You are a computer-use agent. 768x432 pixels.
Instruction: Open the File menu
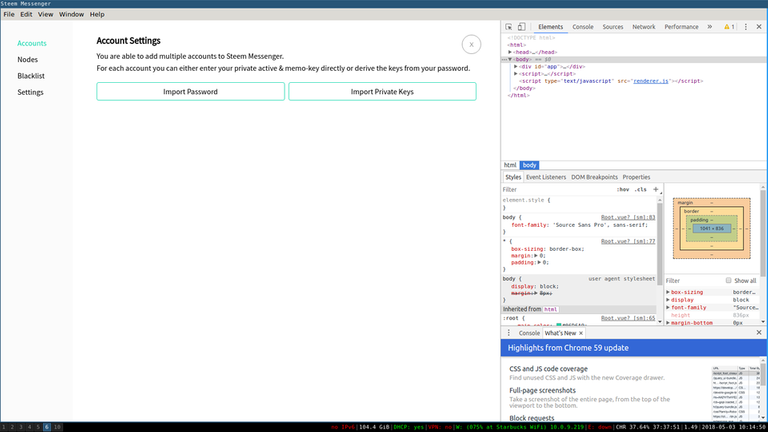[x=9, y=14]
